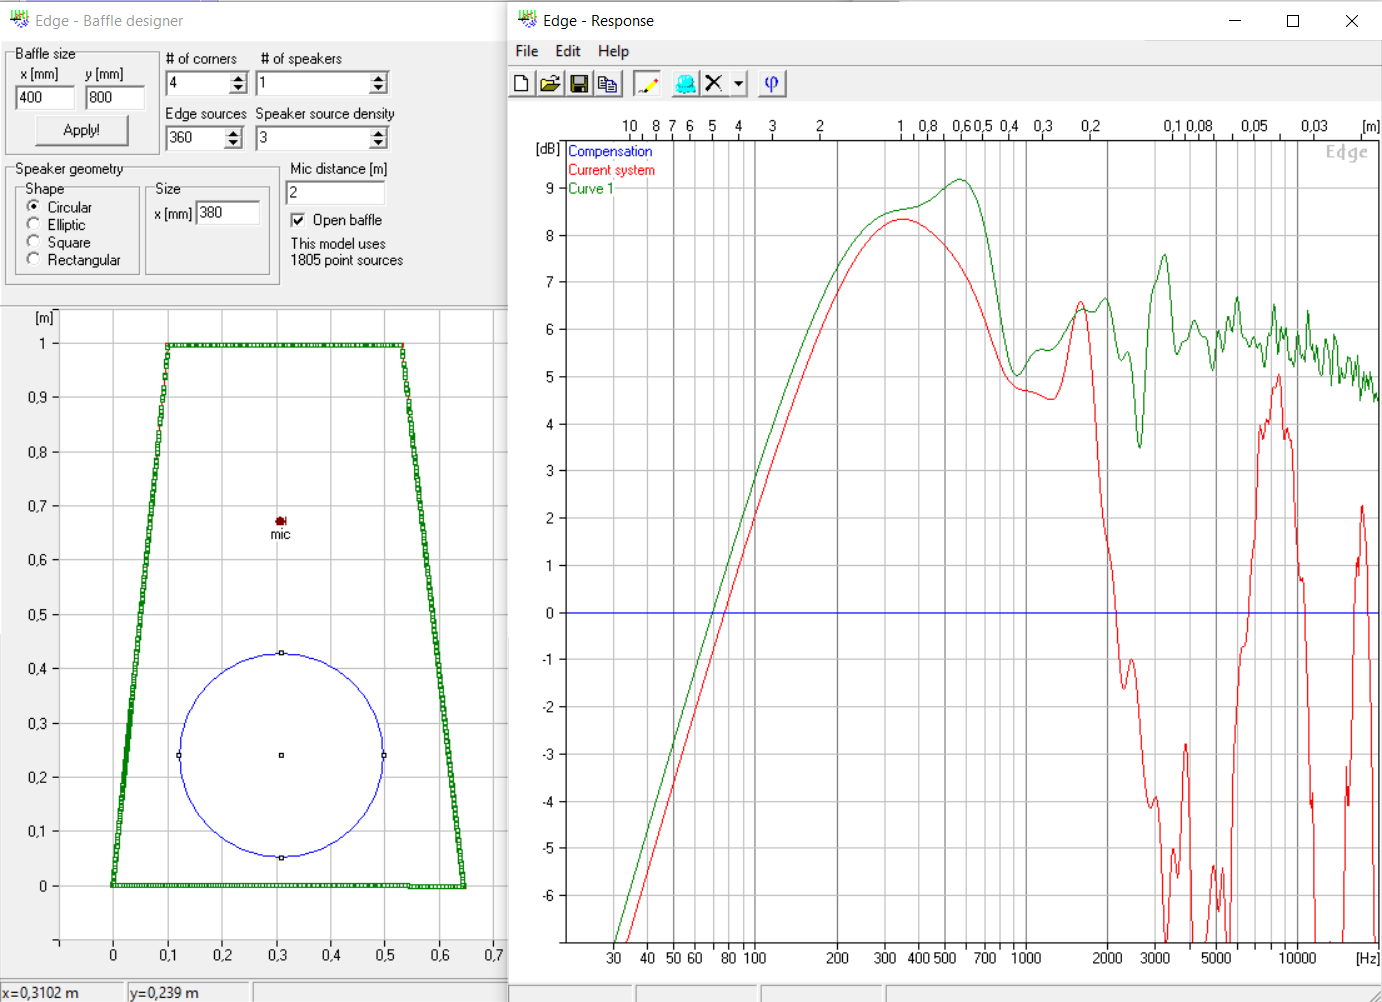Click the speaker Size x [mm] field
Image resolution: width=1382 pixels, height=1002 pixels.
pyautogui.click(x=228, y=212)
